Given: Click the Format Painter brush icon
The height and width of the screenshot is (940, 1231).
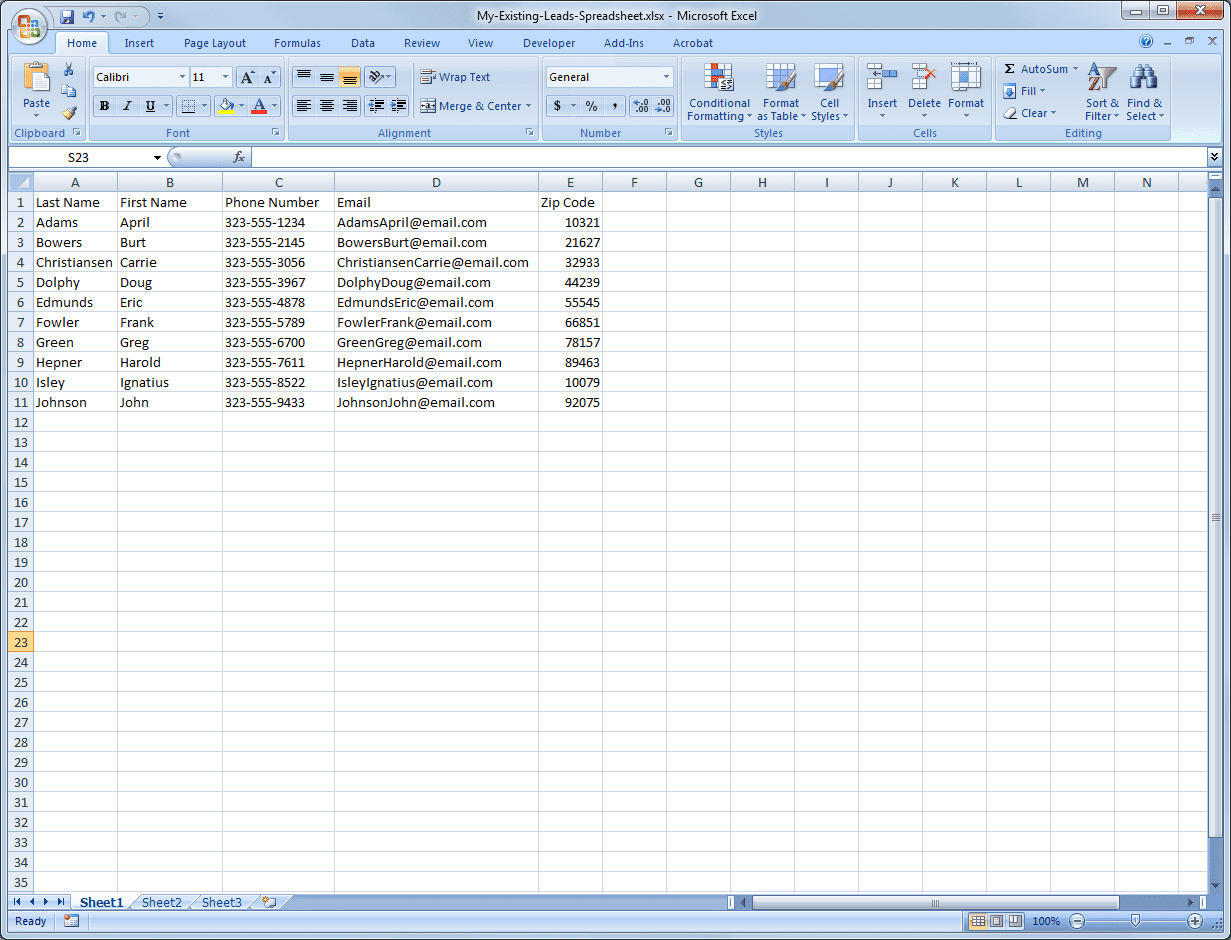Looking at the screenshot, I should click(69, 113).
